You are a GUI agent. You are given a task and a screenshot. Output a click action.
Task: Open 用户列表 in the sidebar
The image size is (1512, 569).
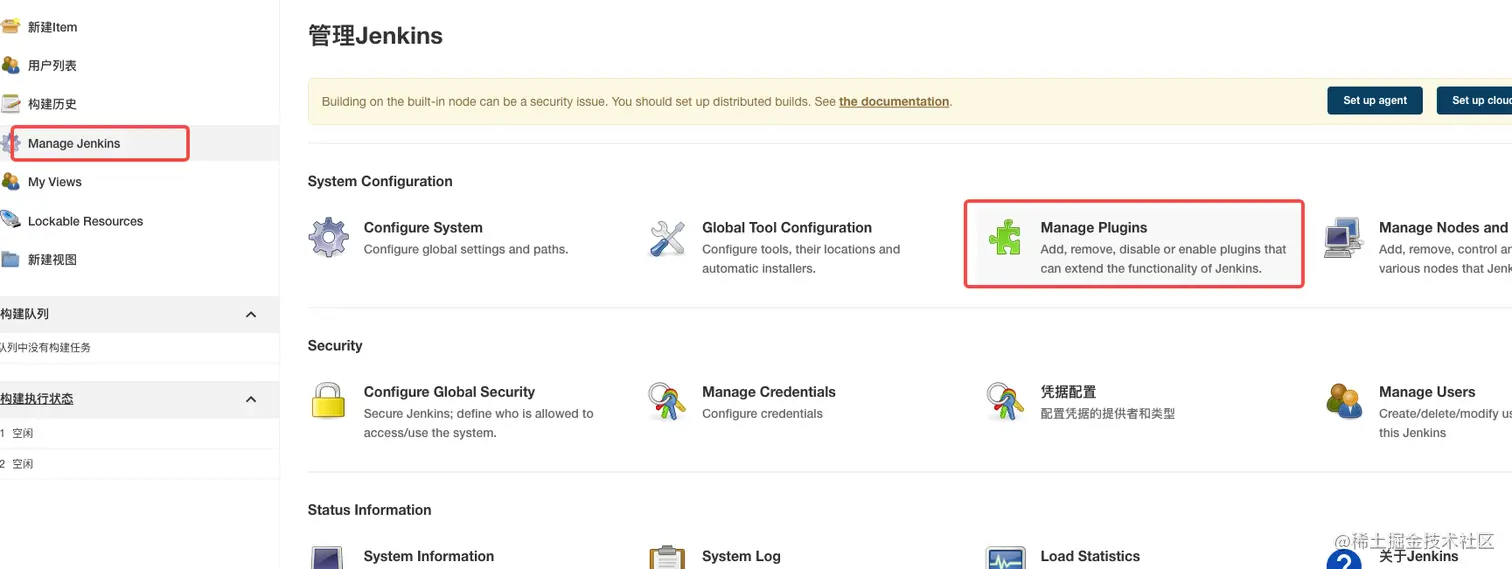[x=52, y=65]
